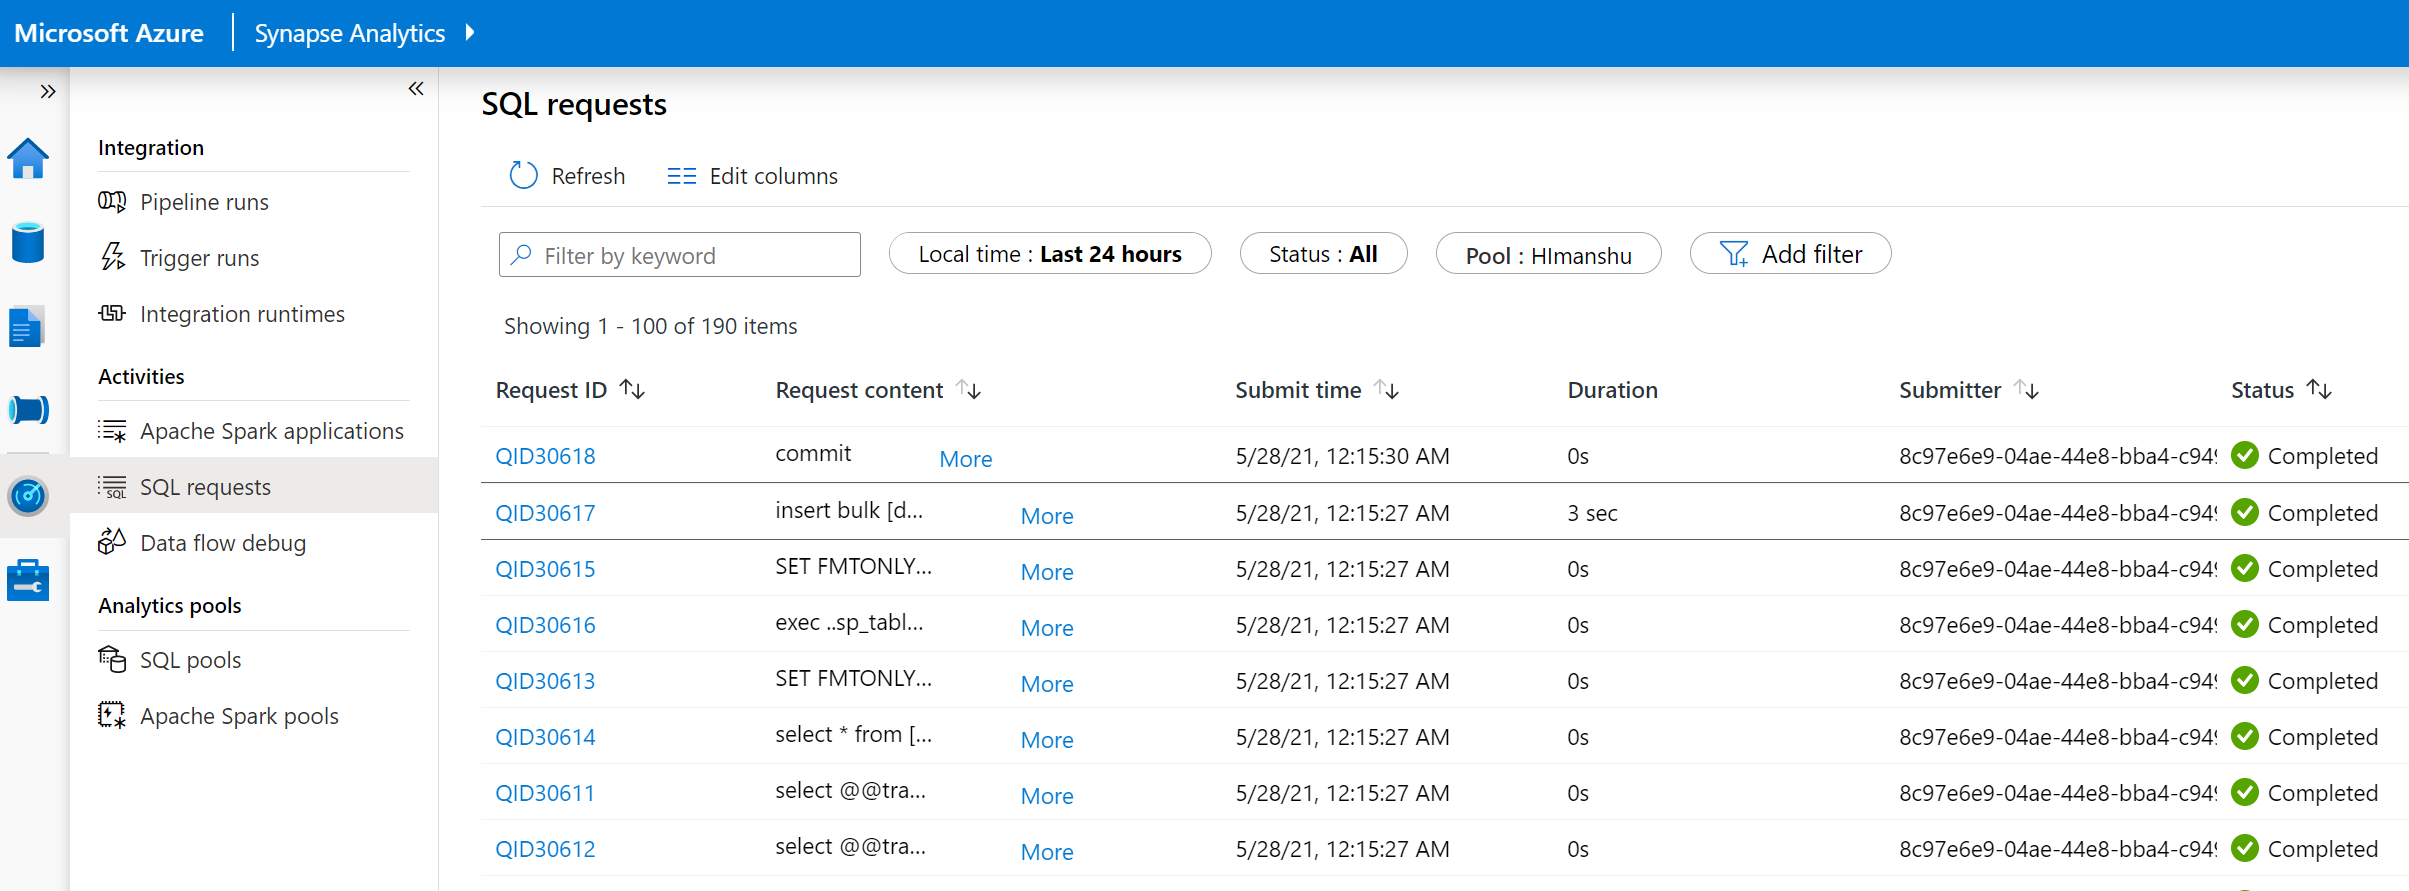Click More for the commit request
Image resolution: width=2409 pixels, height=891 pixels.
coord(966,459)
